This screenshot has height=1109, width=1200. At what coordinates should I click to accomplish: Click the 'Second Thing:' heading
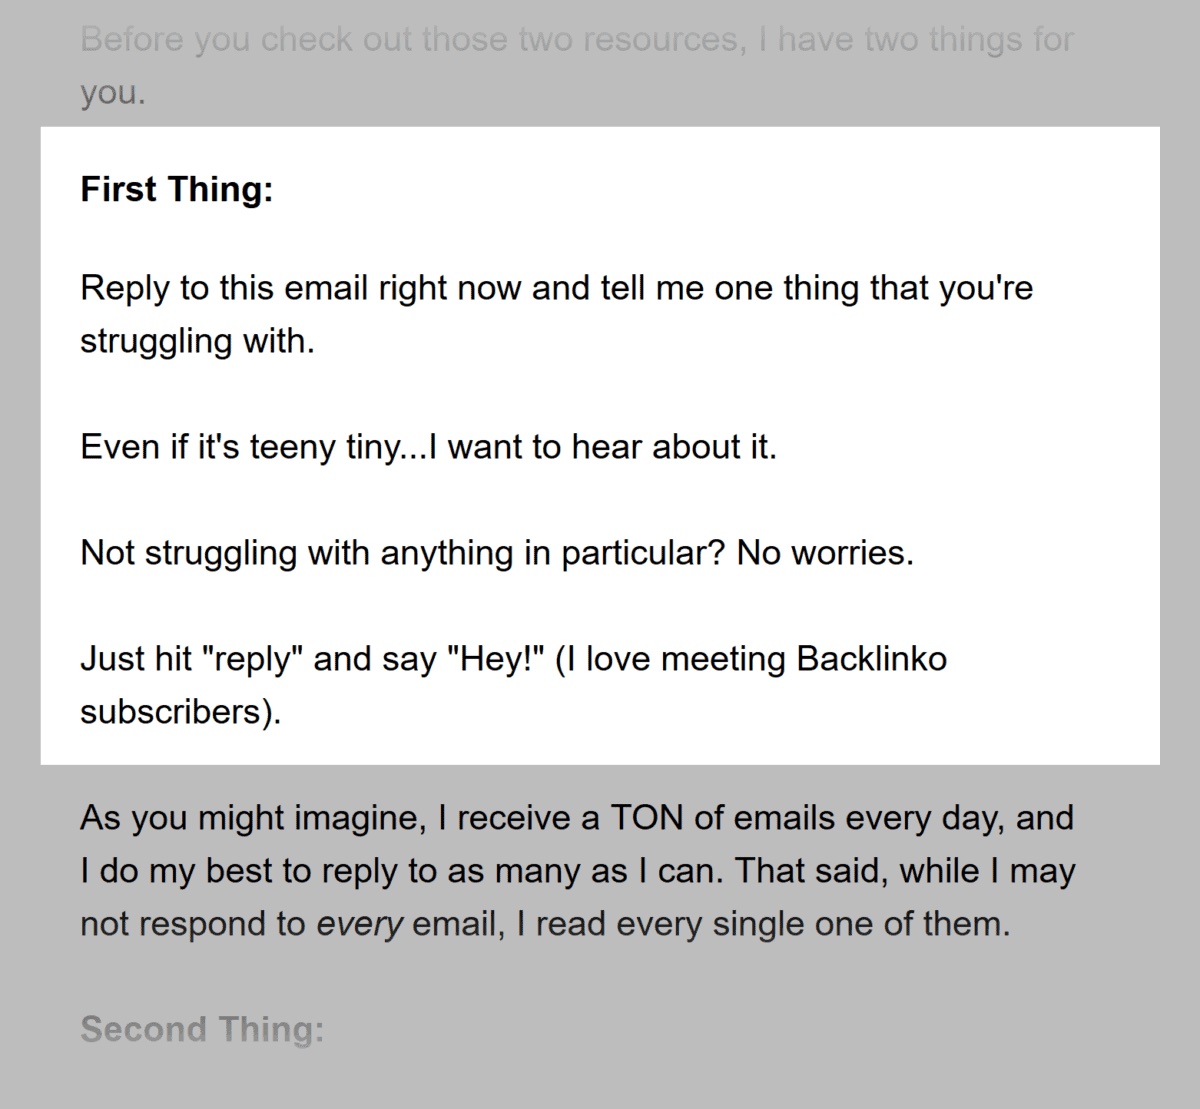202,1029
